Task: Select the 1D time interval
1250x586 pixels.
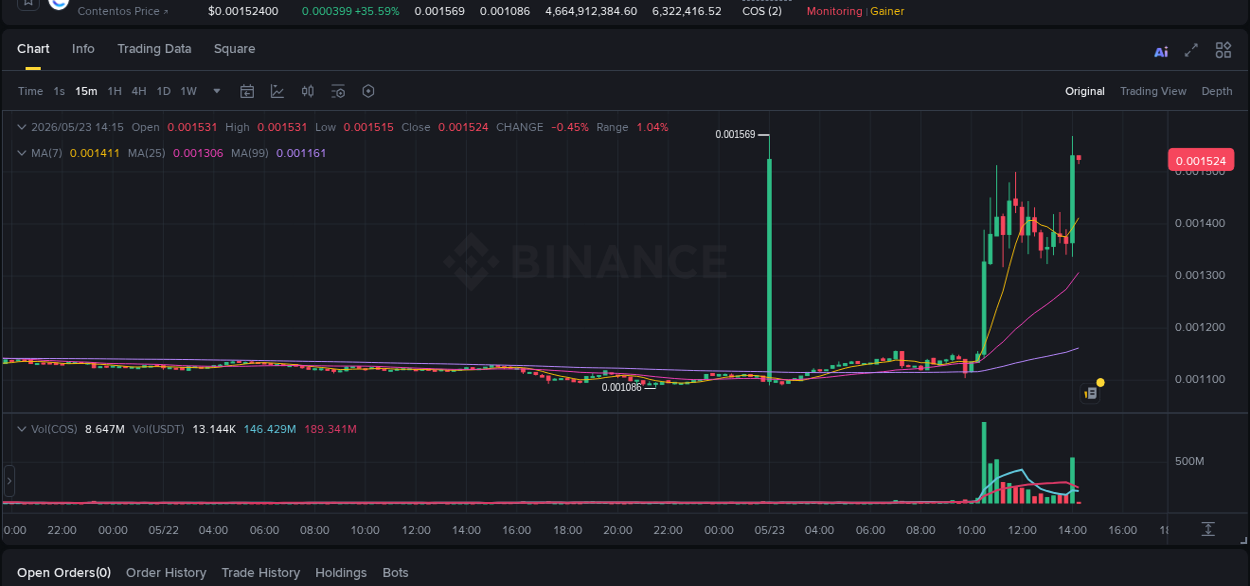Action: [163, 91]
